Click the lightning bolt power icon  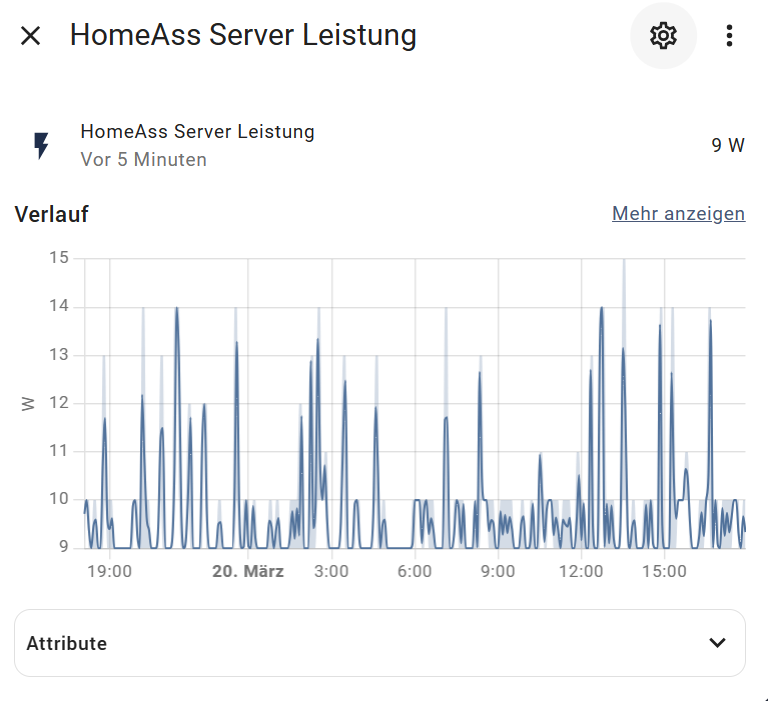pos(42,145)
